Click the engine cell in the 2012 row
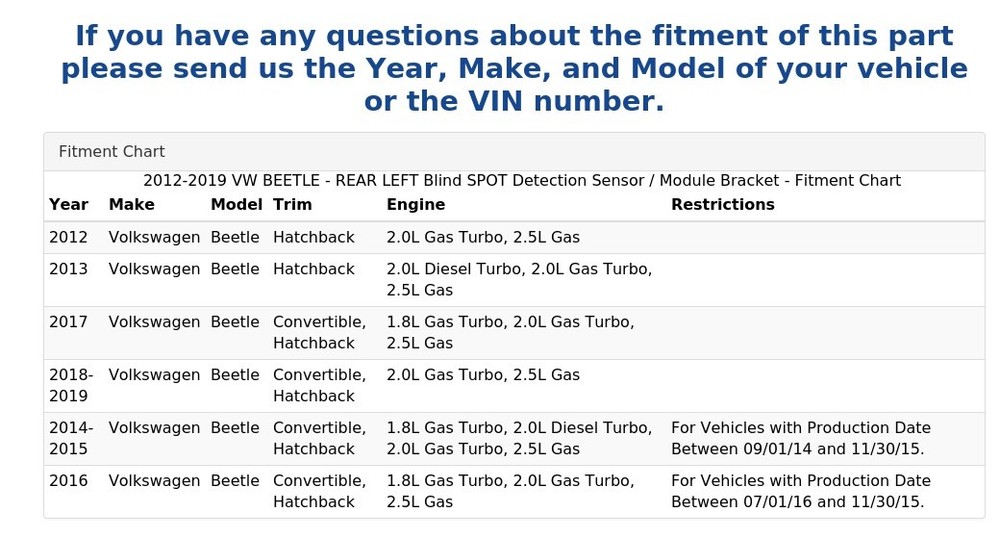The image size is (1000, 538). click(483, 238)
